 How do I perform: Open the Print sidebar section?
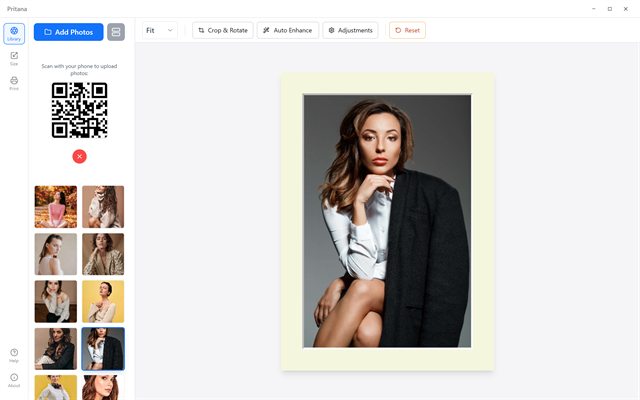pos(14,83)
